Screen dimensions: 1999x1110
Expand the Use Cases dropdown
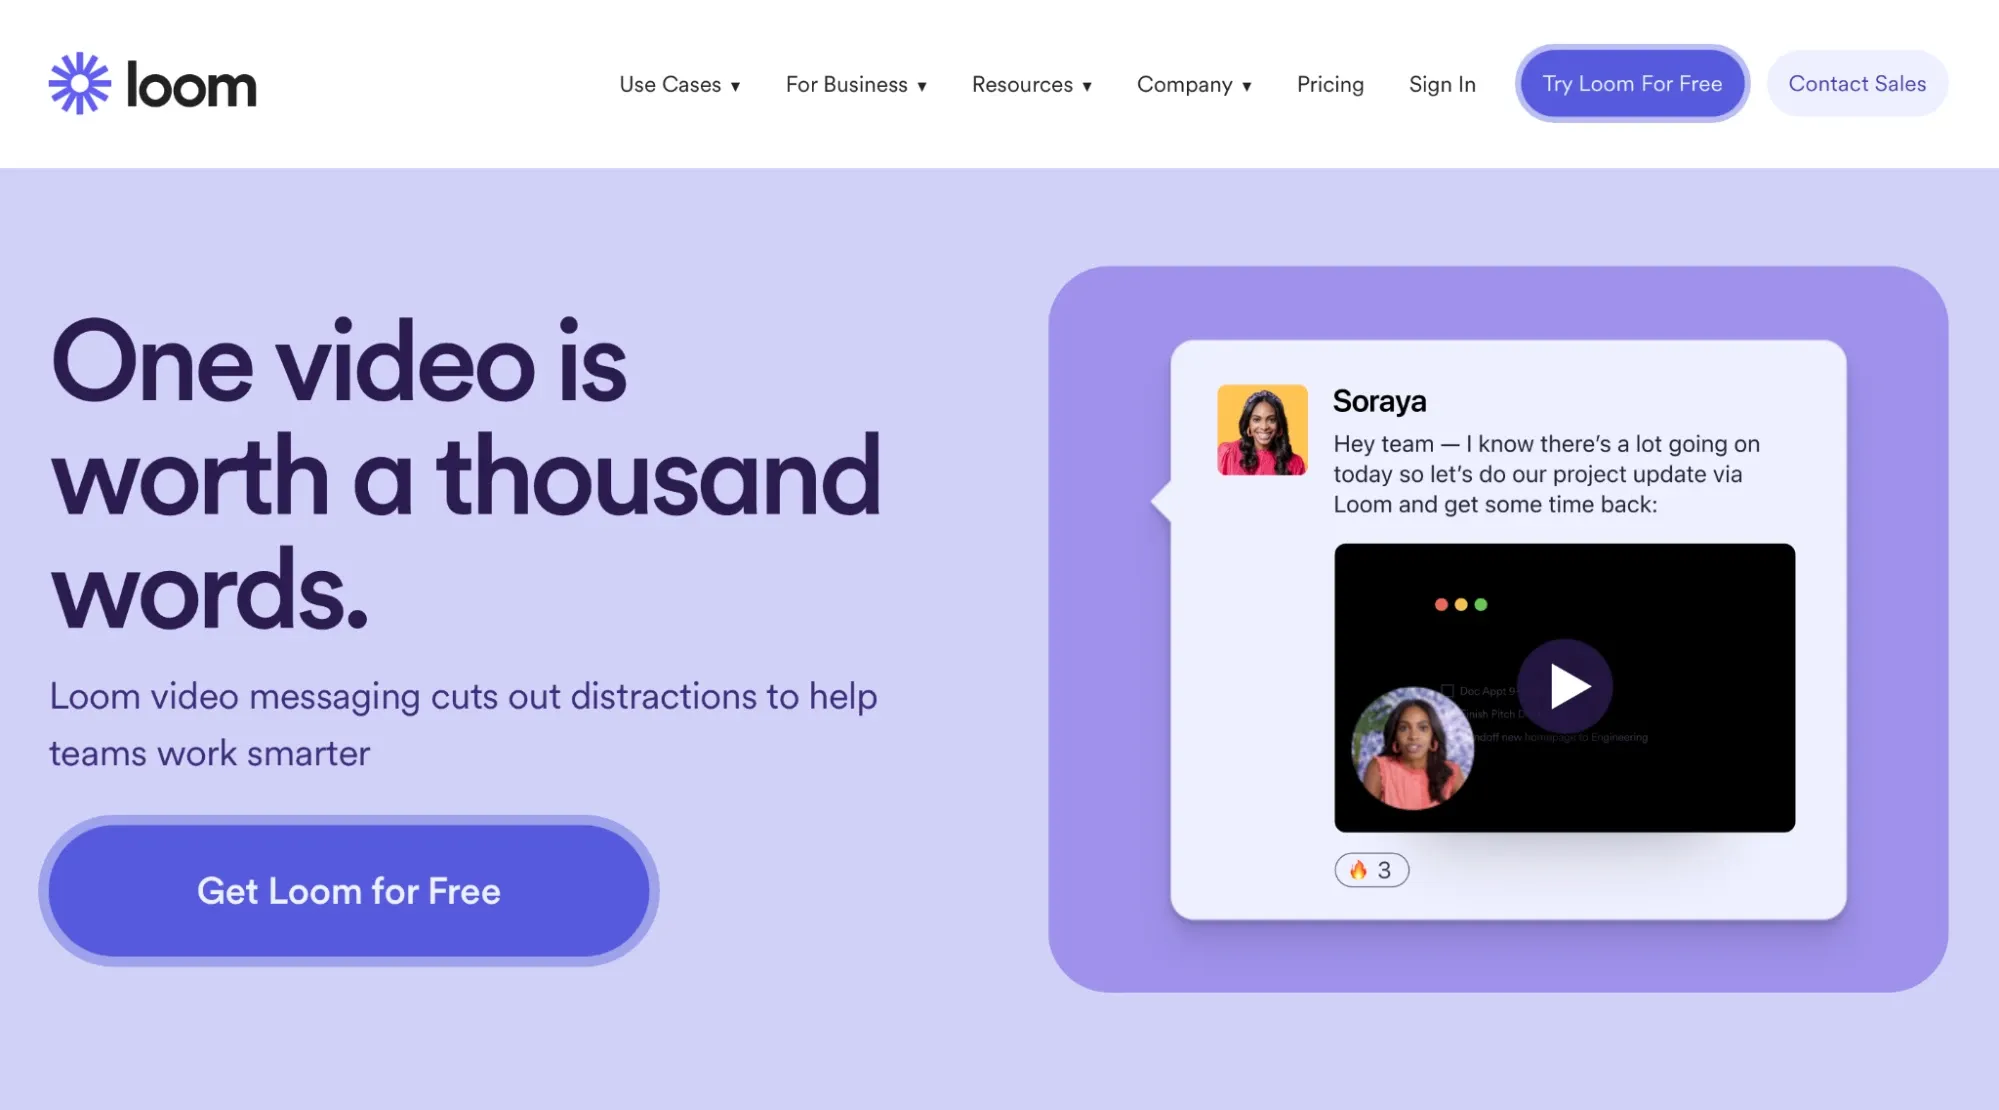tap(680, 85)
